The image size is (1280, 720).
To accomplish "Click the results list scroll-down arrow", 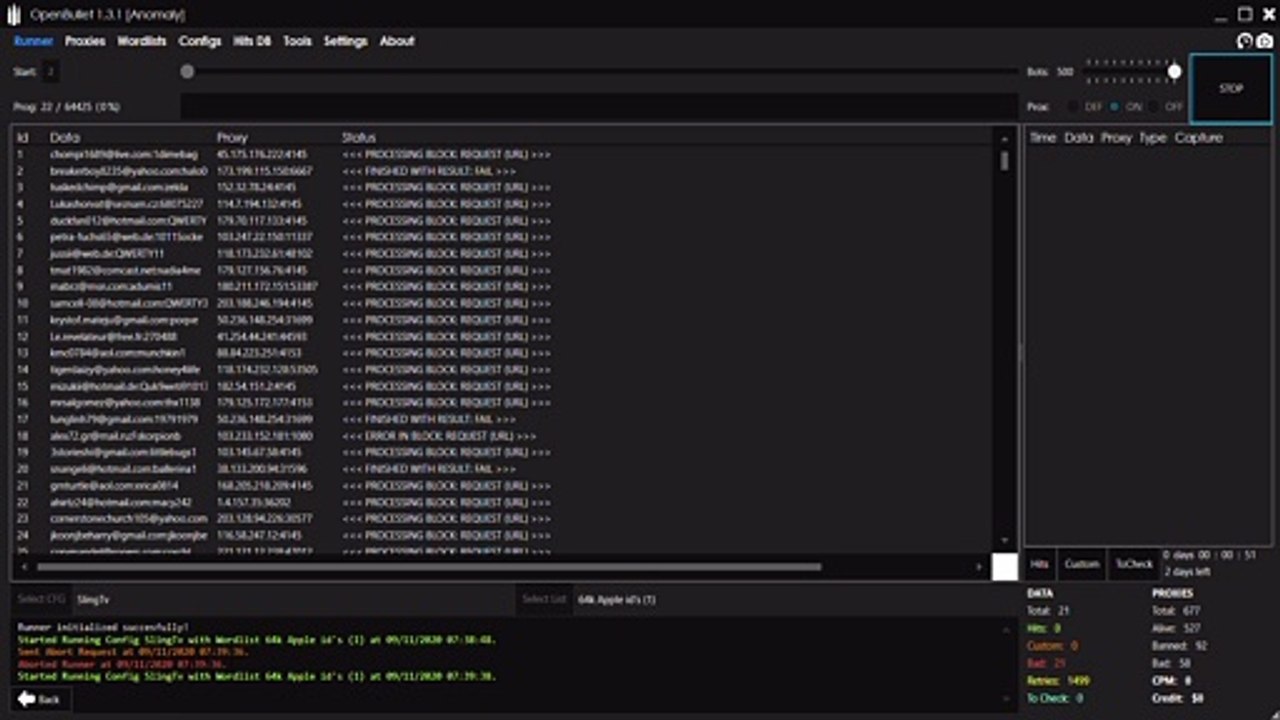I will (x=1004, y=541).
